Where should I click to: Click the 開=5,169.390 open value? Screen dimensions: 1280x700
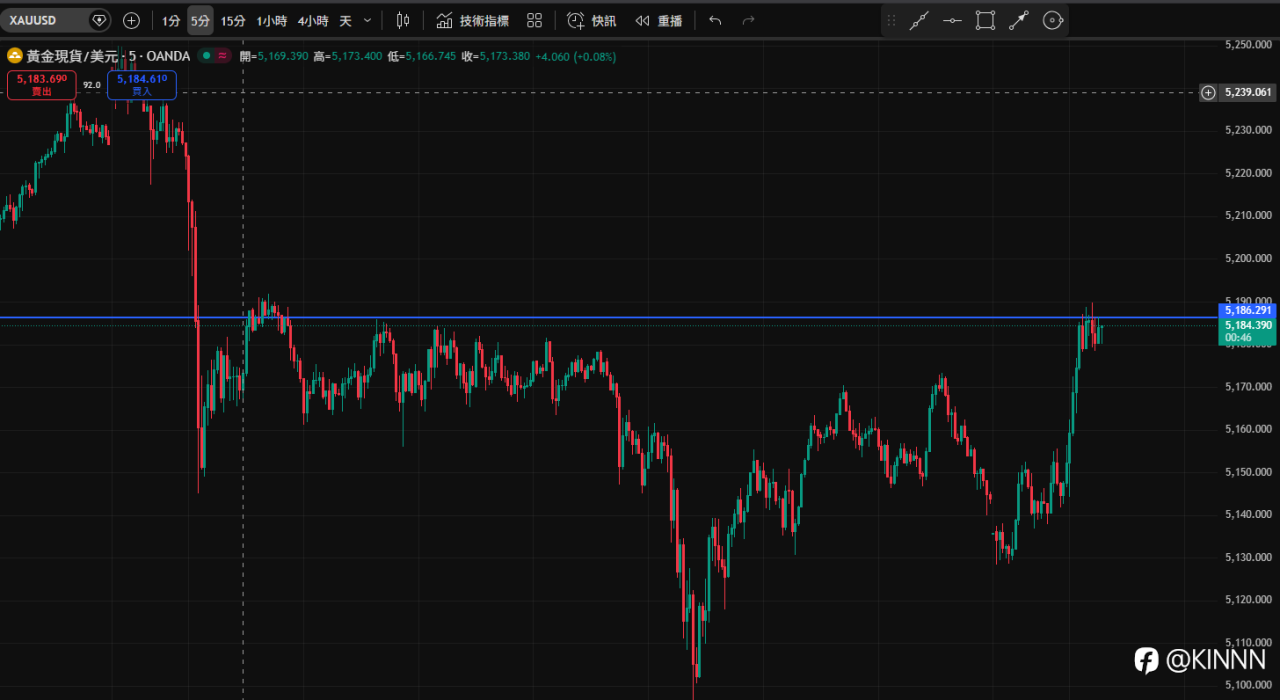tap(274, 57)
